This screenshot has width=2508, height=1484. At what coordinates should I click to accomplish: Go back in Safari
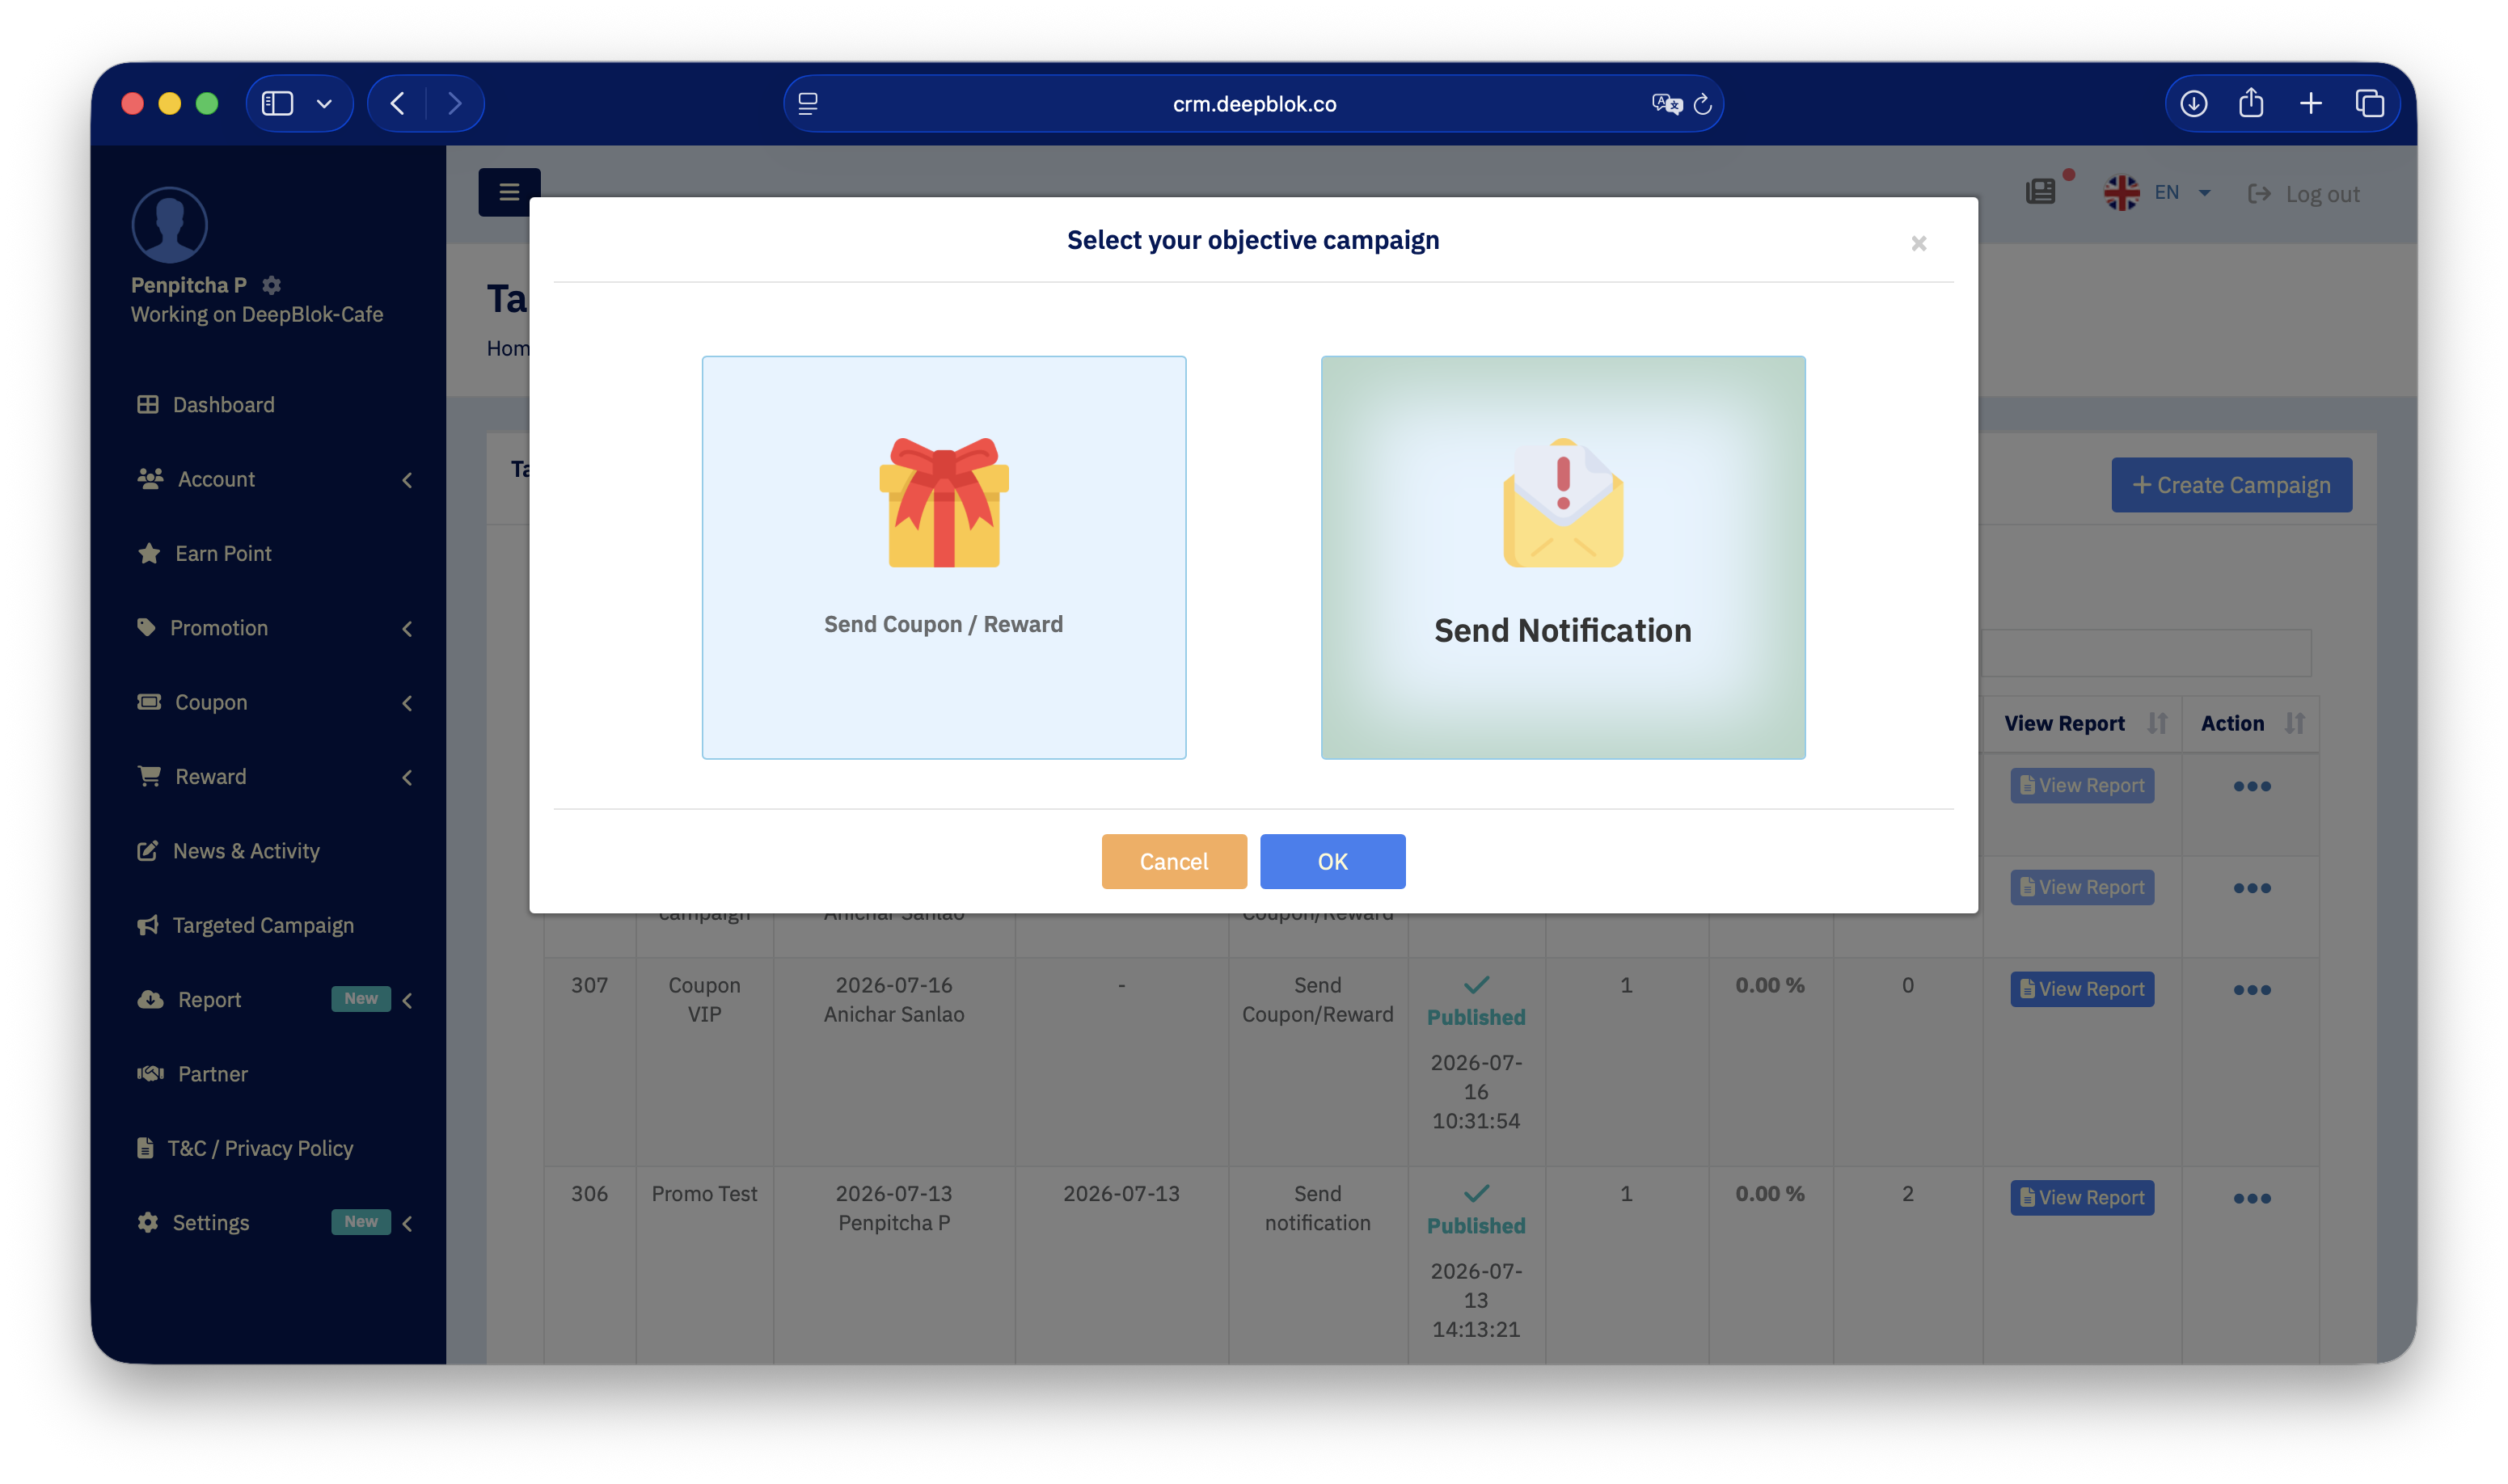pyautogui.click(x=397, y=103)
